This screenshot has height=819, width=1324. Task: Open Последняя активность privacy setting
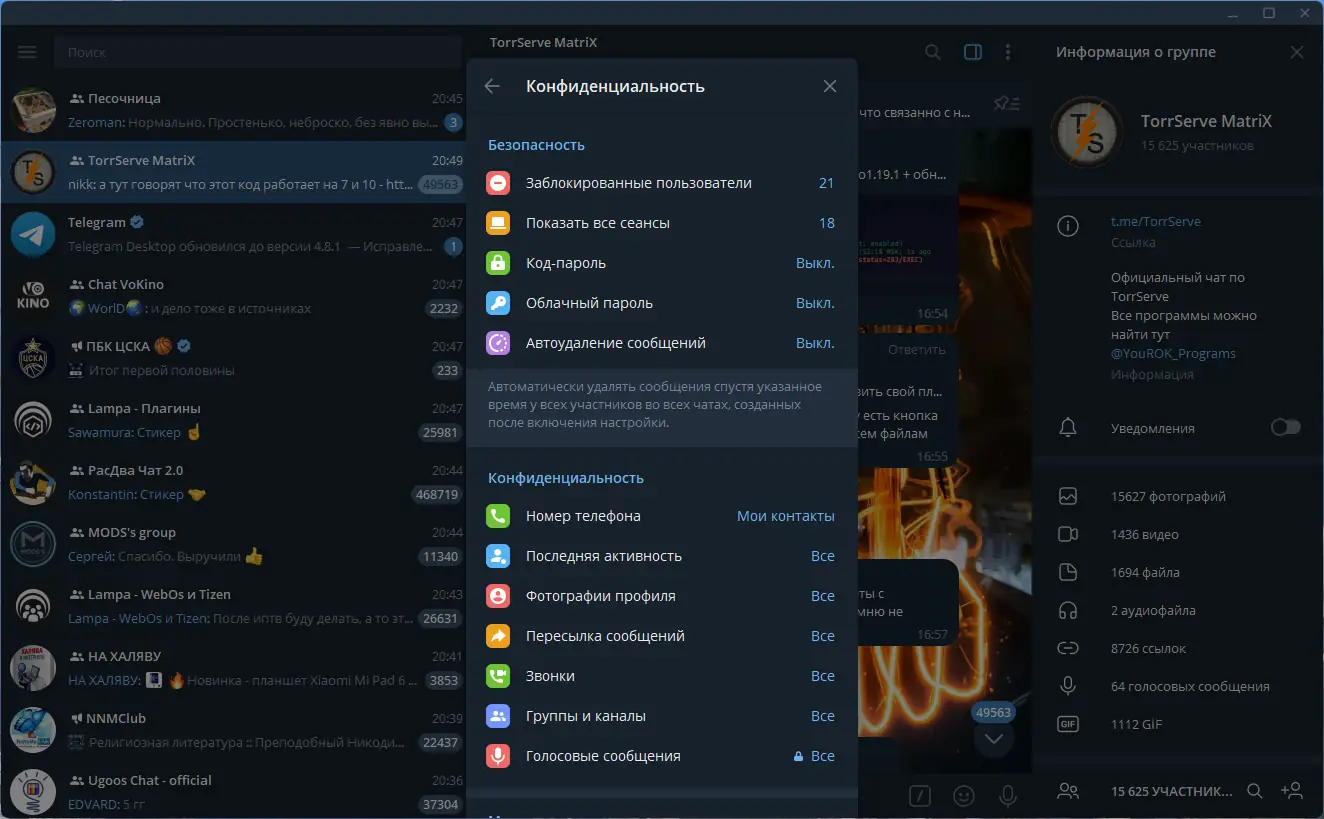point(661,556)
